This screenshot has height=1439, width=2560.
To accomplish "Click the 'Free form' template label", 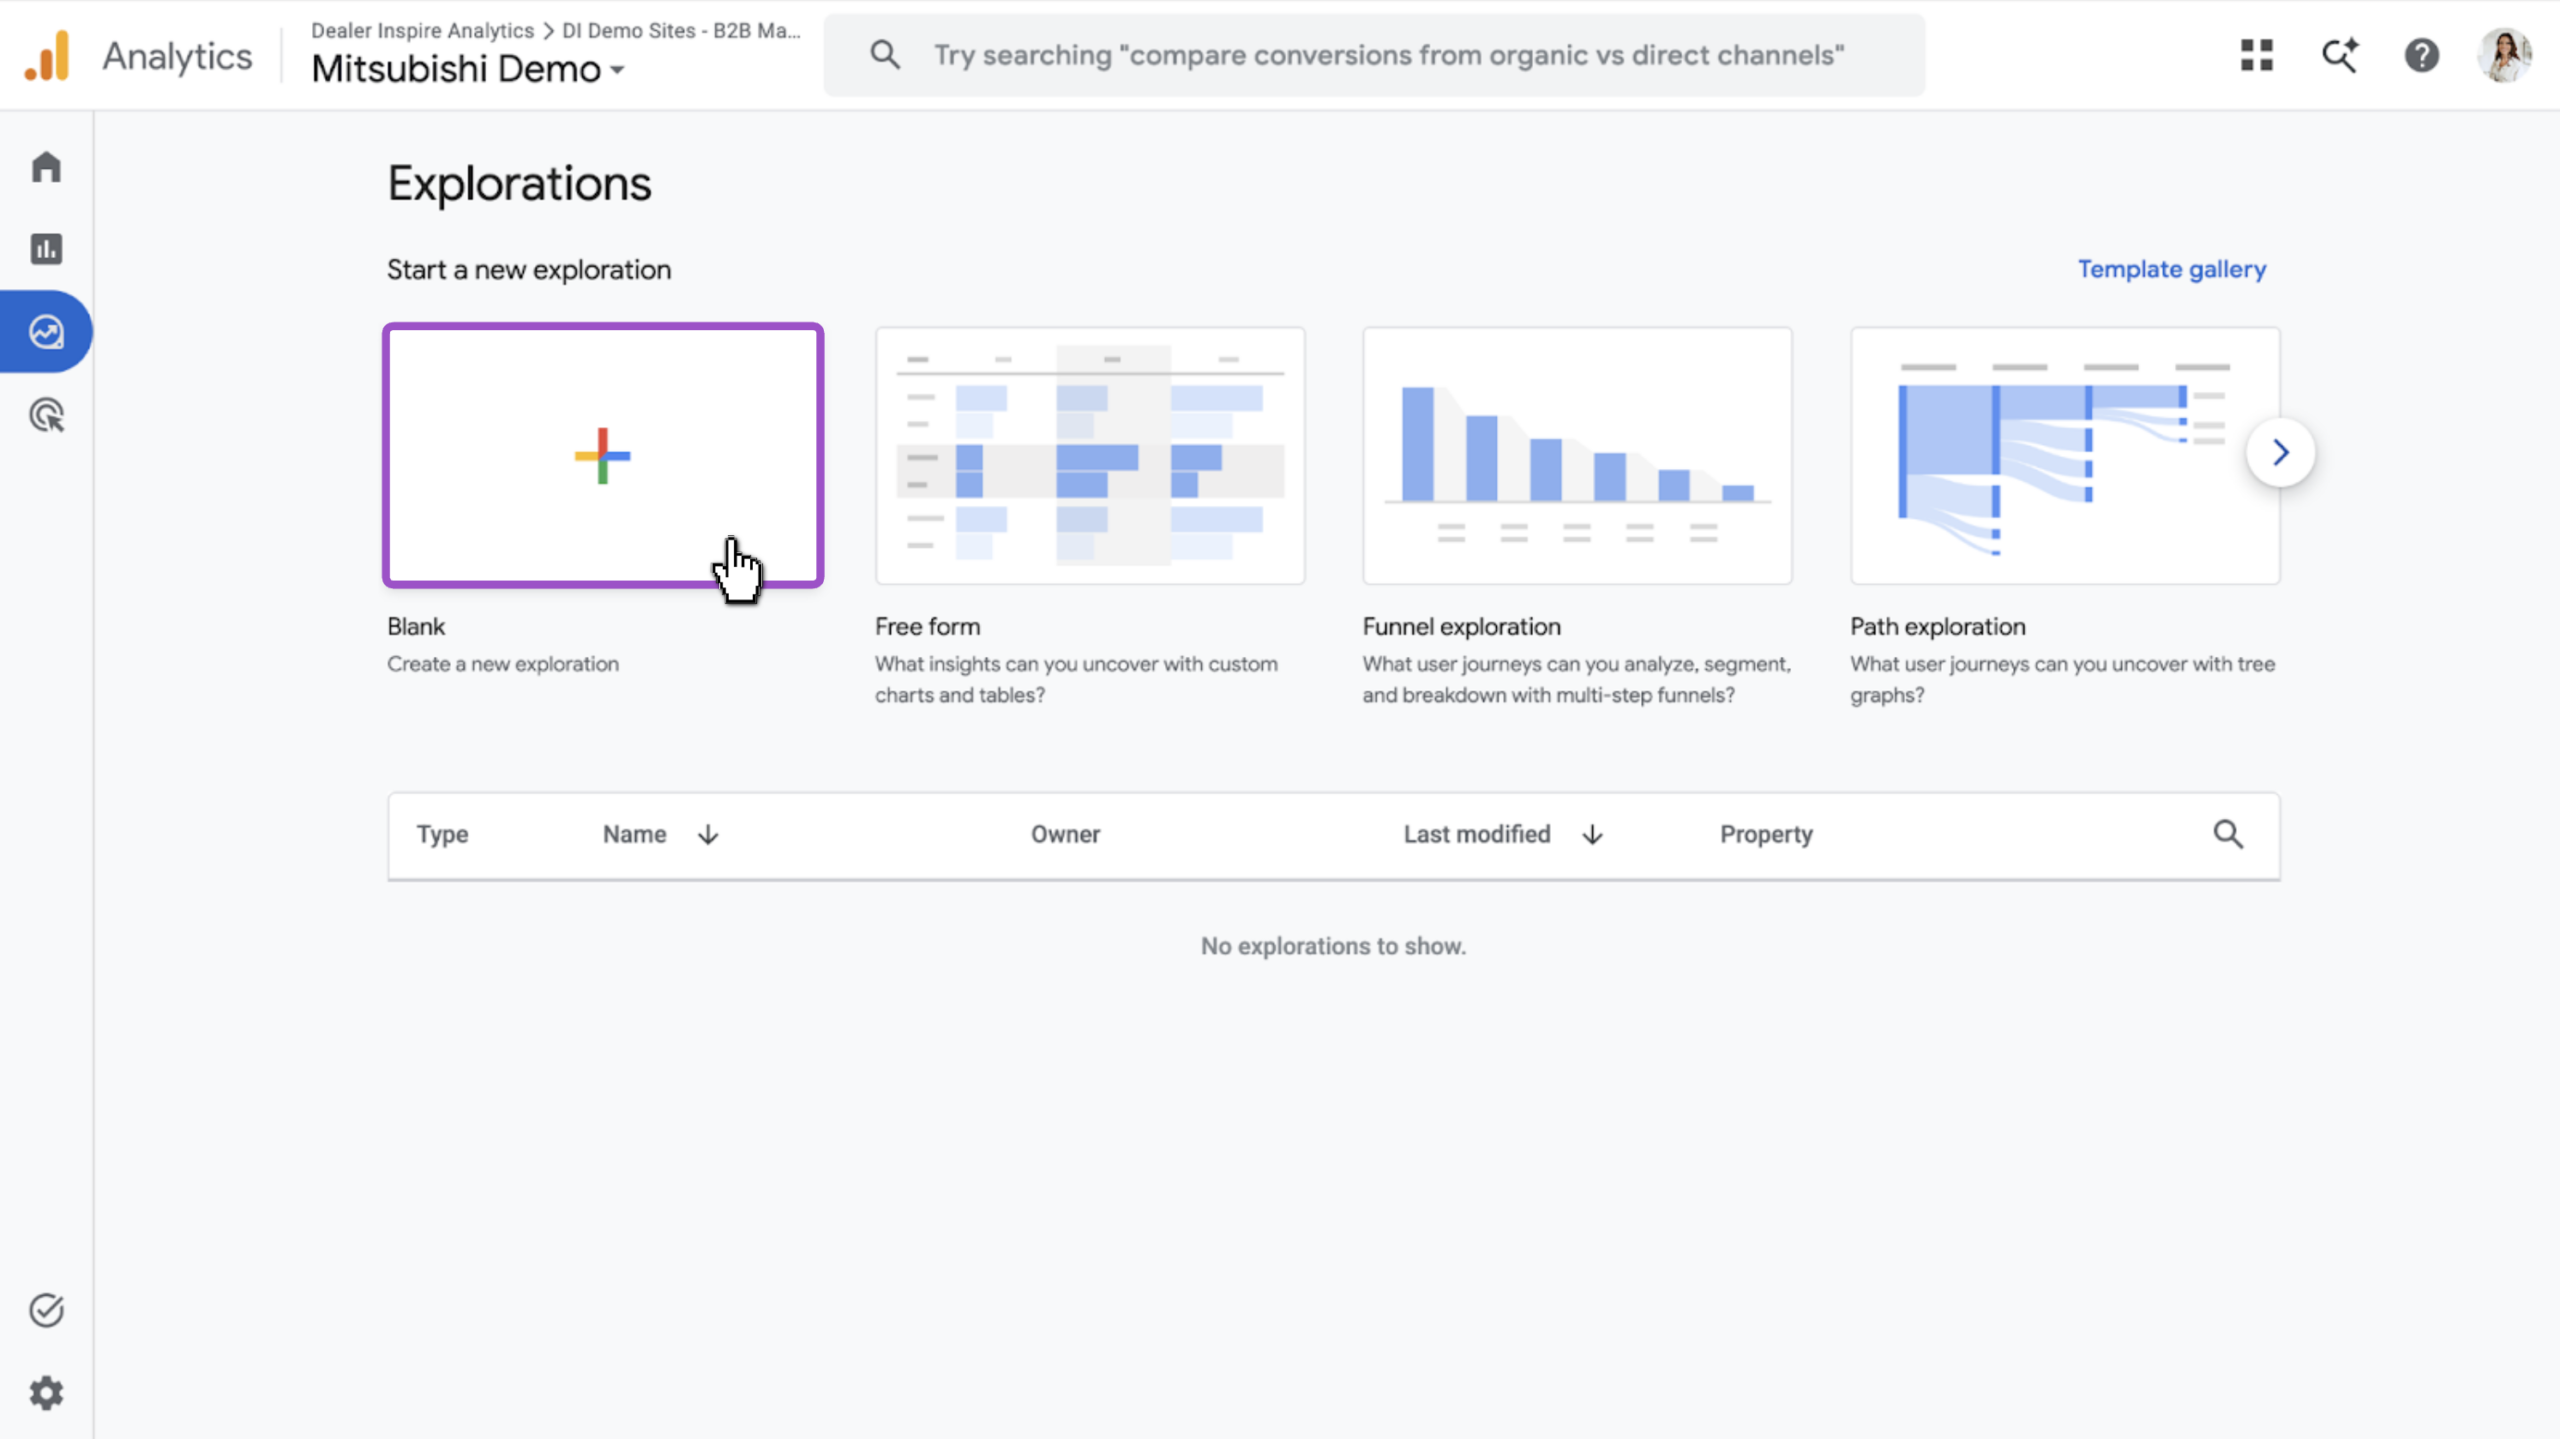I will point(927,626).
